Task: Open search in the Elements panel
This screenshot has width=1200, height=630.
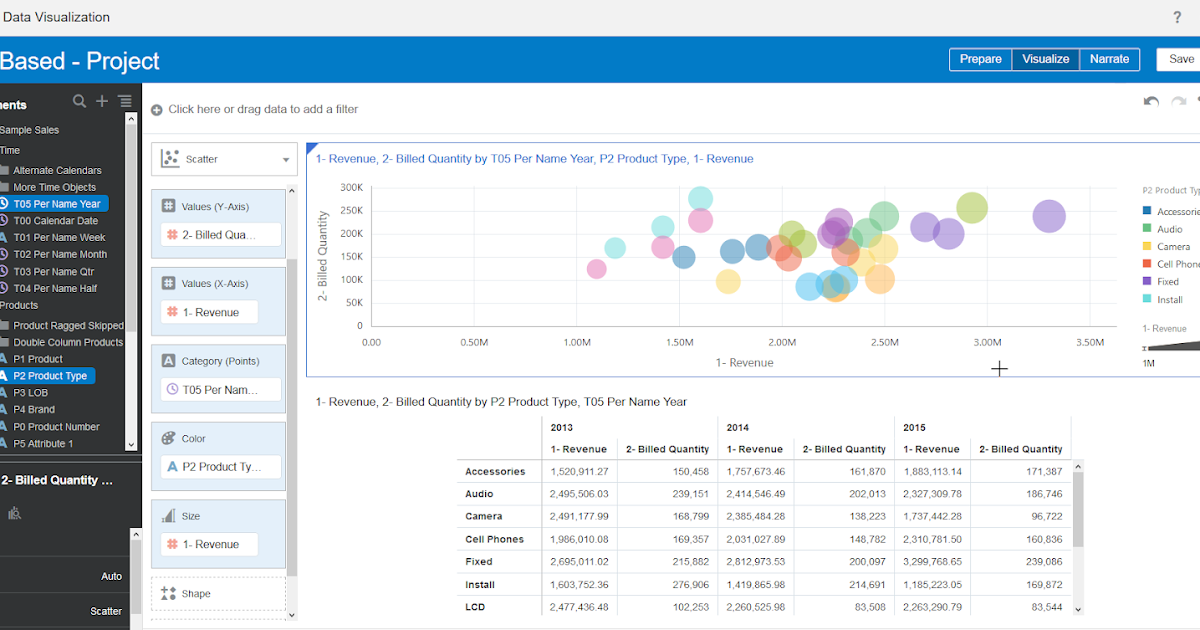Action: coord(79,101)
